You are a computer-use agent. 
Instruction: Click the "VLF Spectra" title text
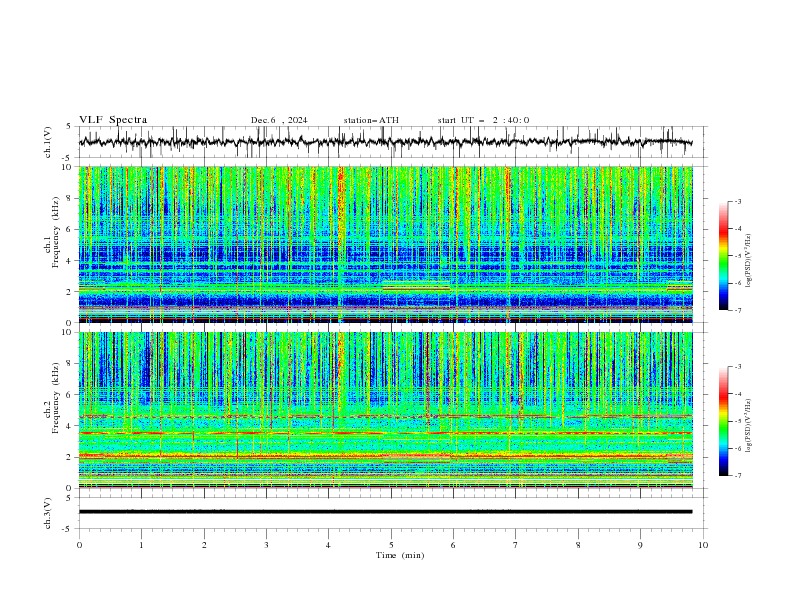pos(113,120)
